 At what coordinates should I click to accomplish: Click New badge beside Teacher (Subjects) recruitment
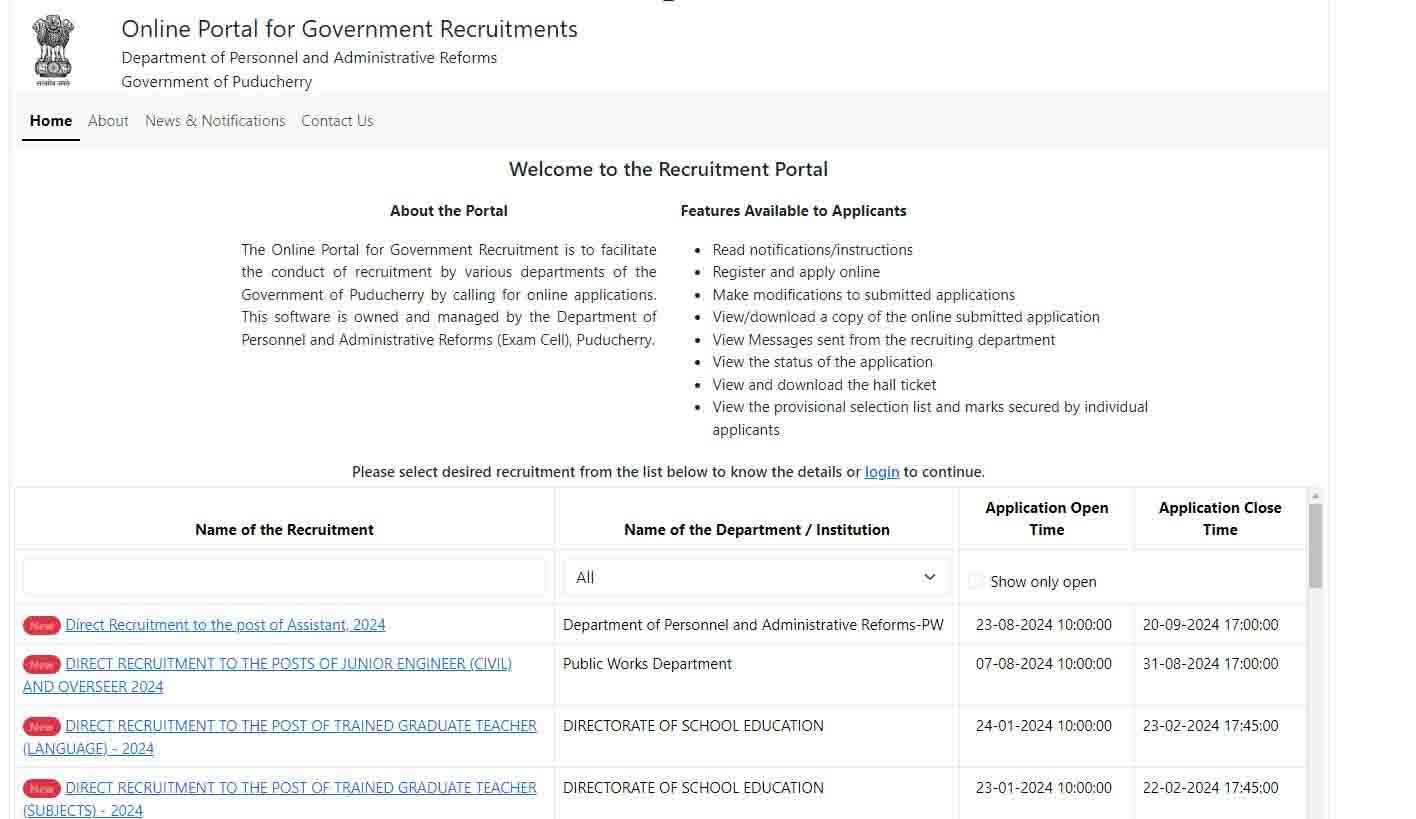pos(42,789)
